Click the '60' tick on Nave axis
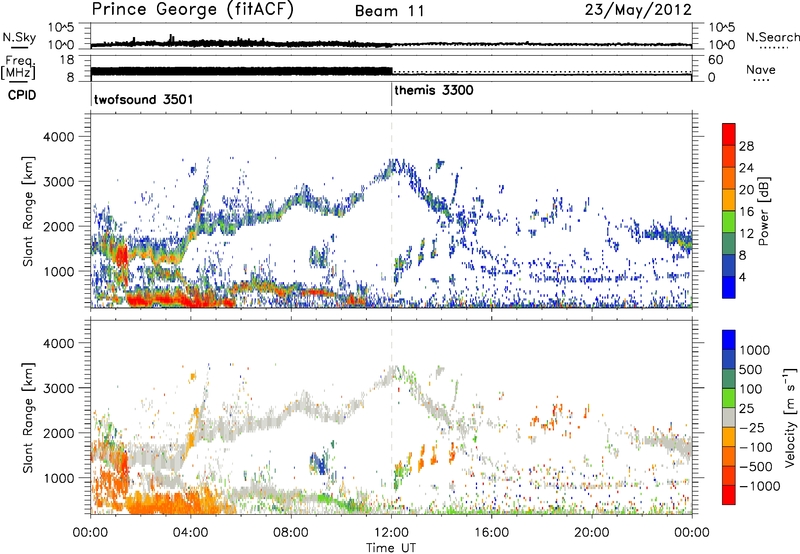 pos(715,60)
